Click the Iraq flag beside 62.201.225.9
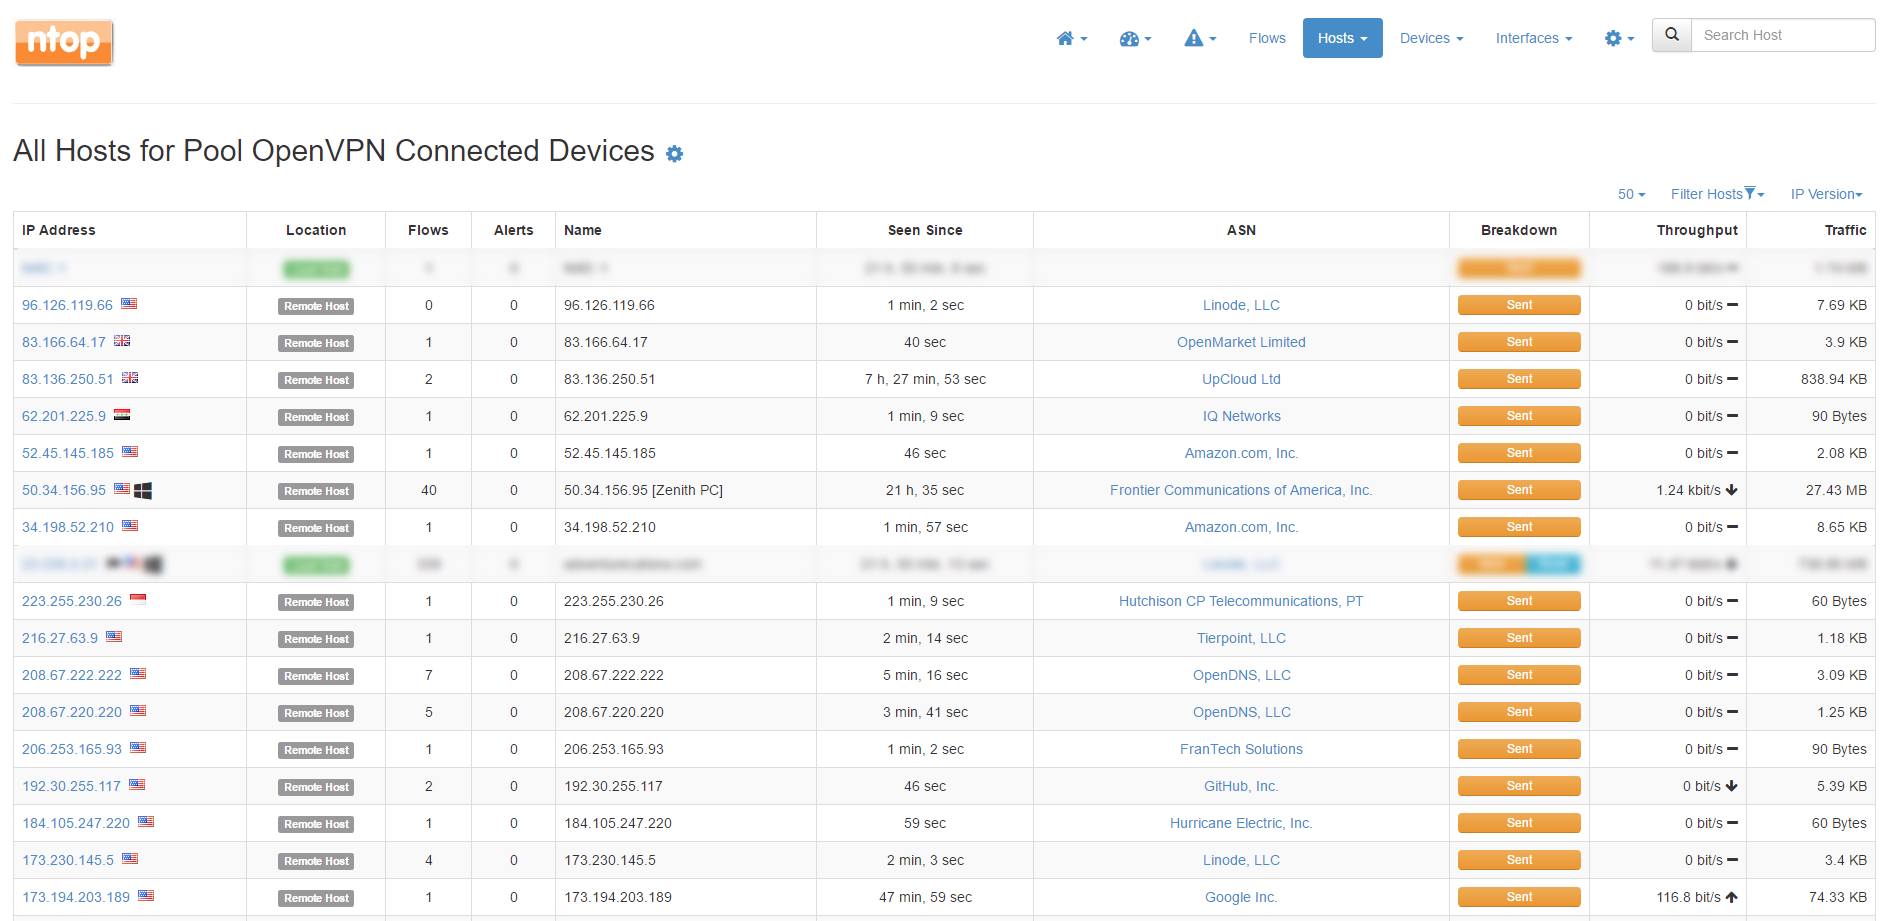The width and height of the screenshot is (1884, 921). 121,416
